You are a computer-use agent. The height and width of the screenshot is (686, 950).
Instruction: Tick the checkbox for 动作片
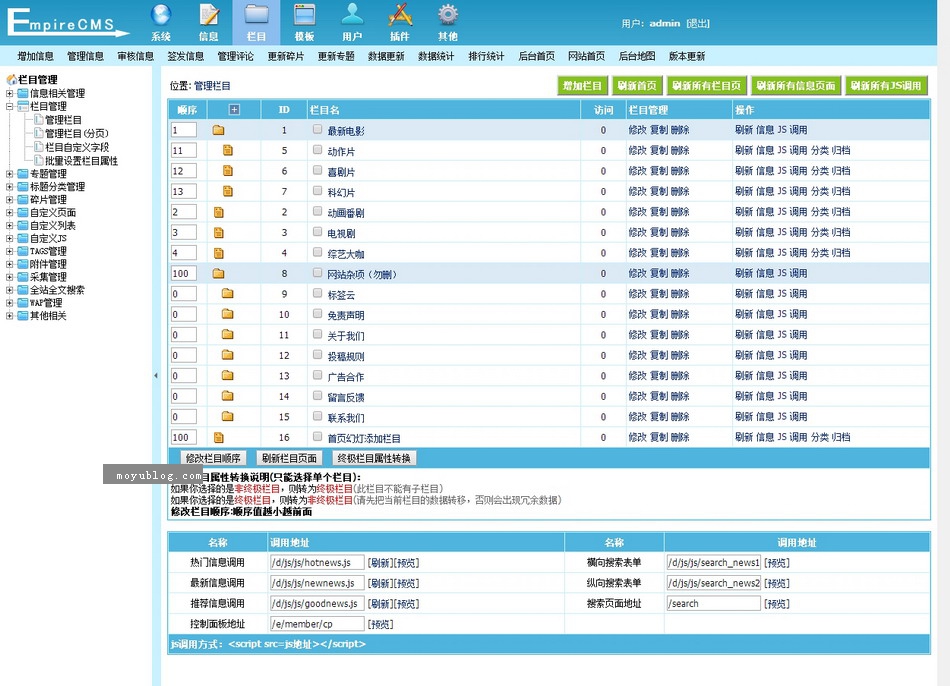click(317, 150)
